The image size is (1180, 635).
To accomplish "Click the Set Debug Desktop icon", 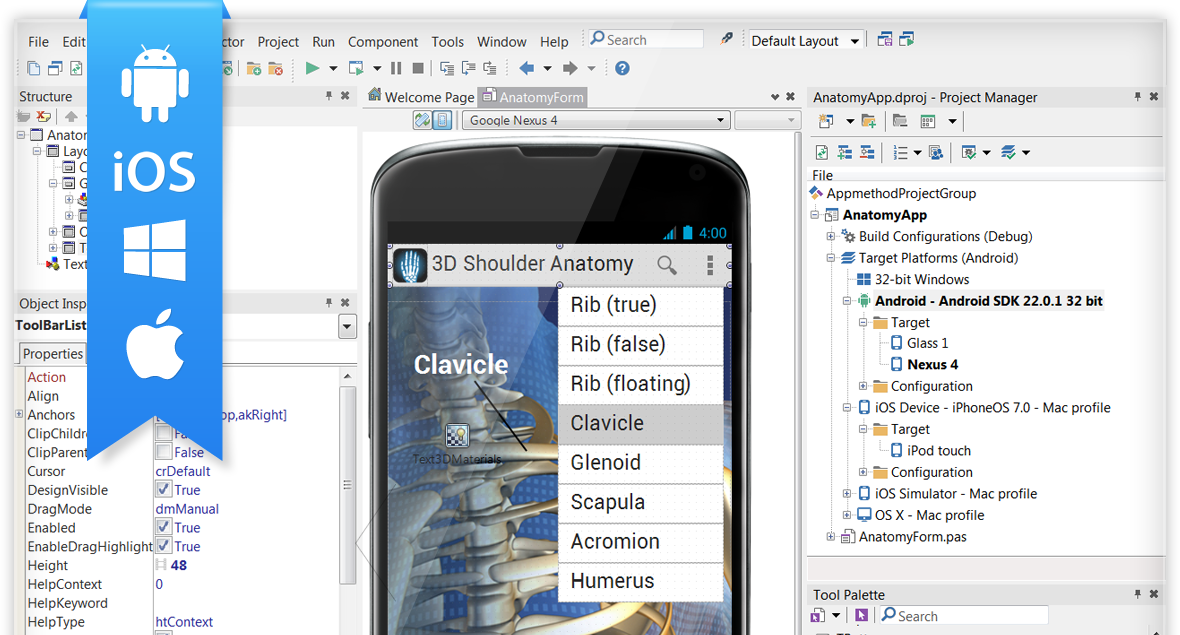I will click(907, 39).
